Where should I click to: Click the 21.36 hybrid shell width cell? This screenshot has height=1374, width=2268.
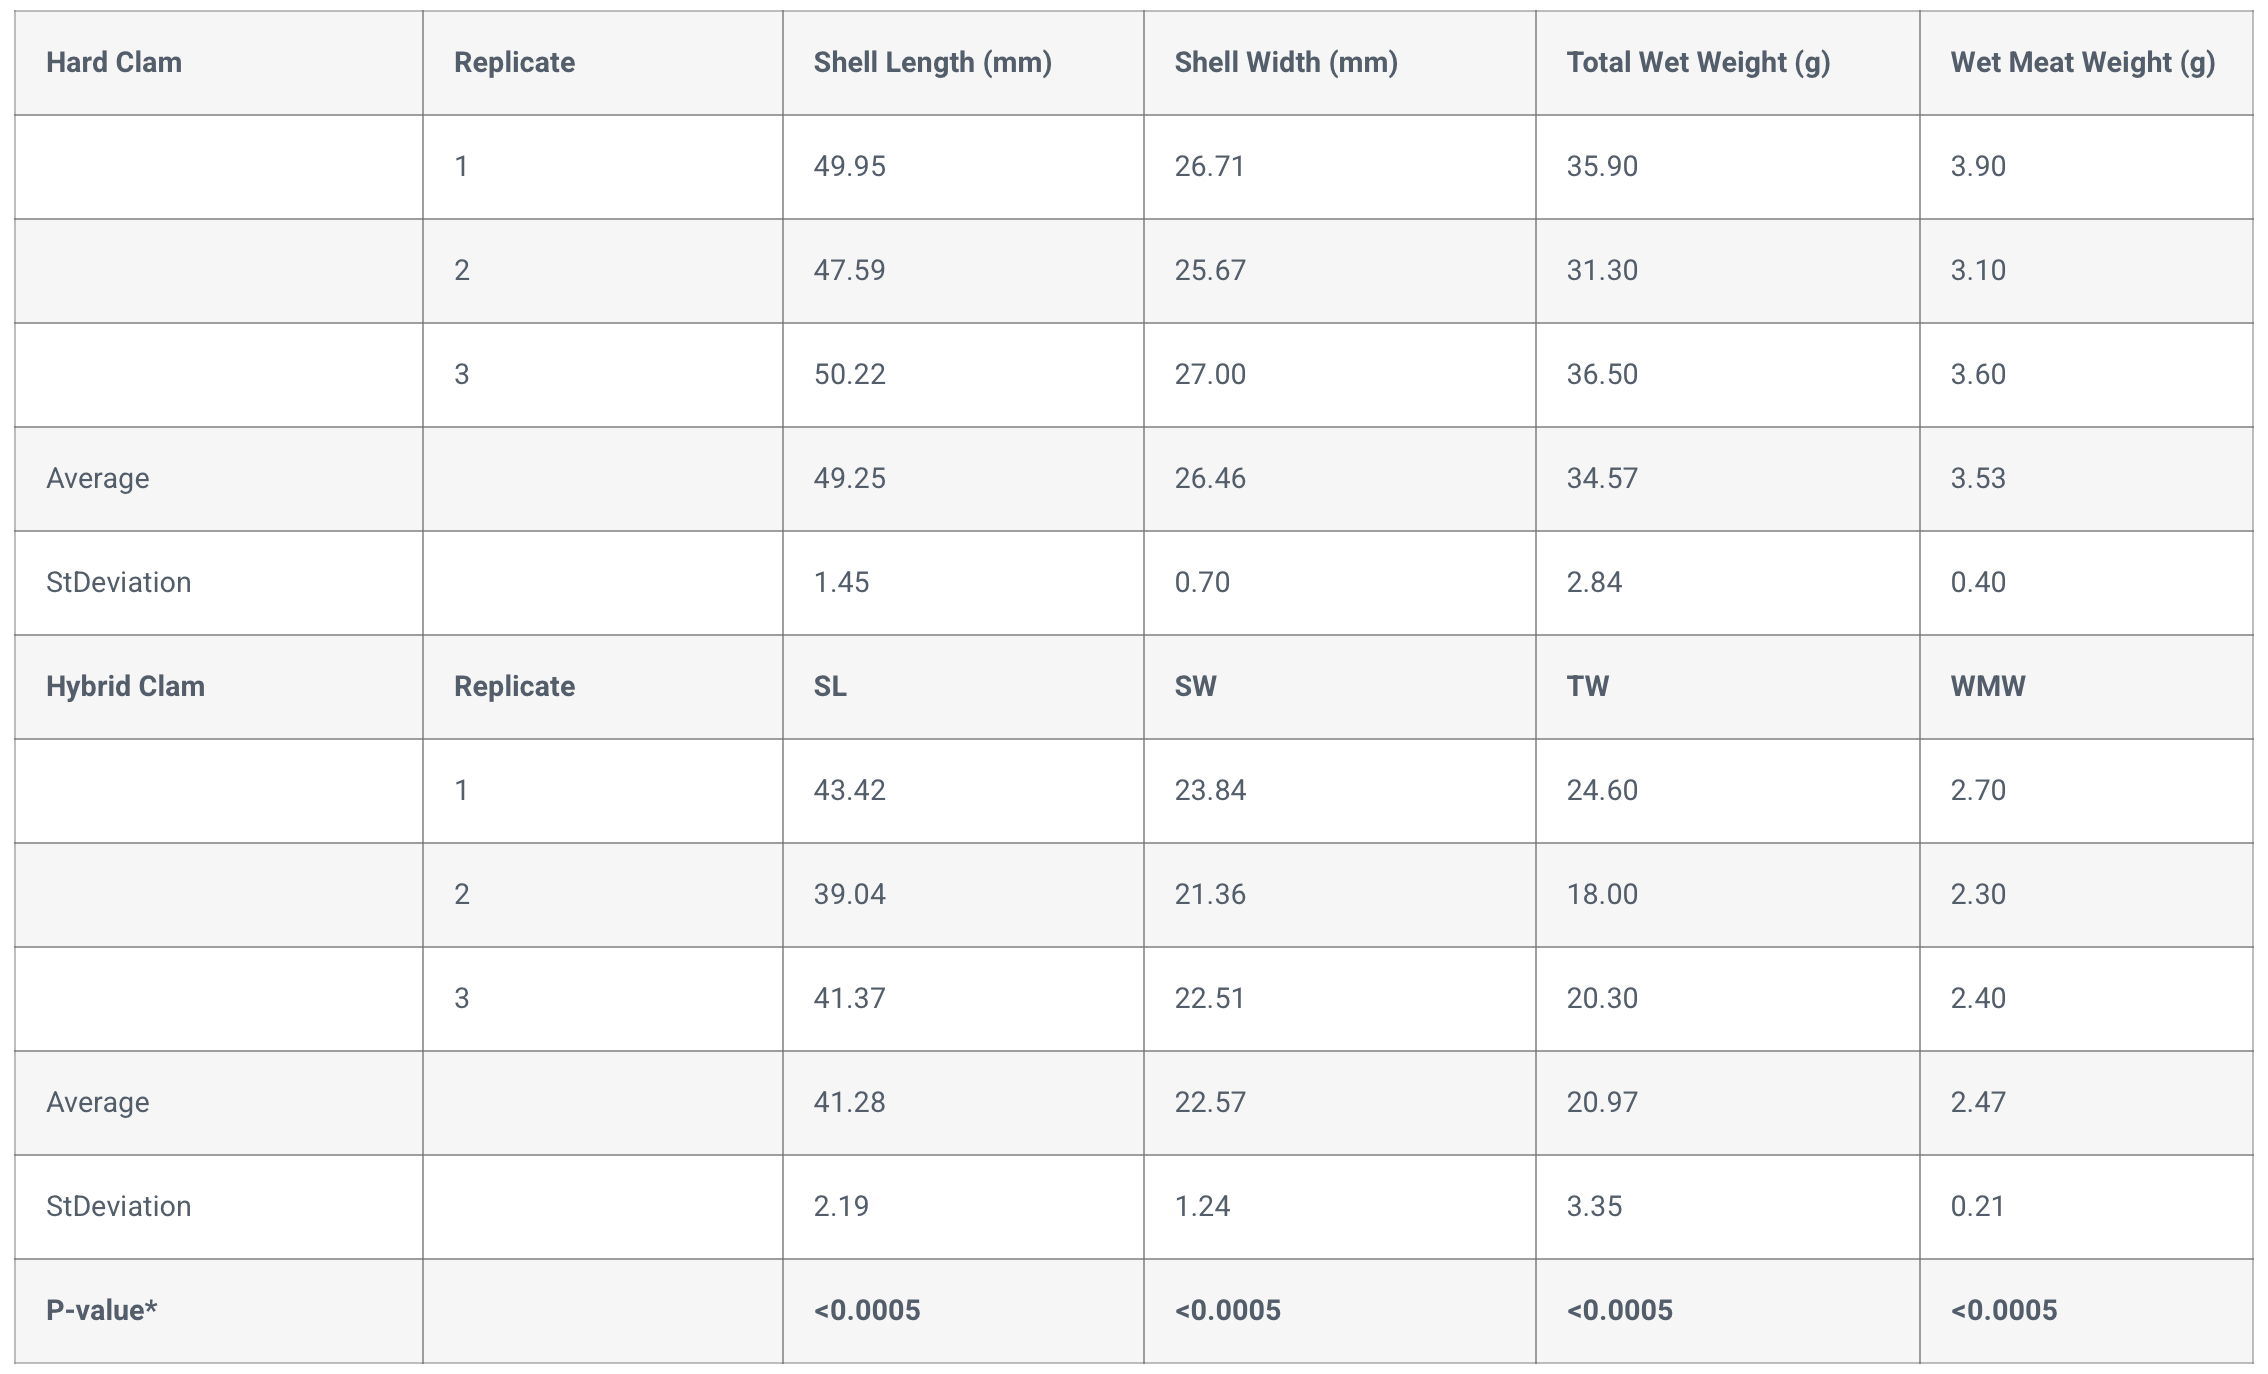(1210, 894)
